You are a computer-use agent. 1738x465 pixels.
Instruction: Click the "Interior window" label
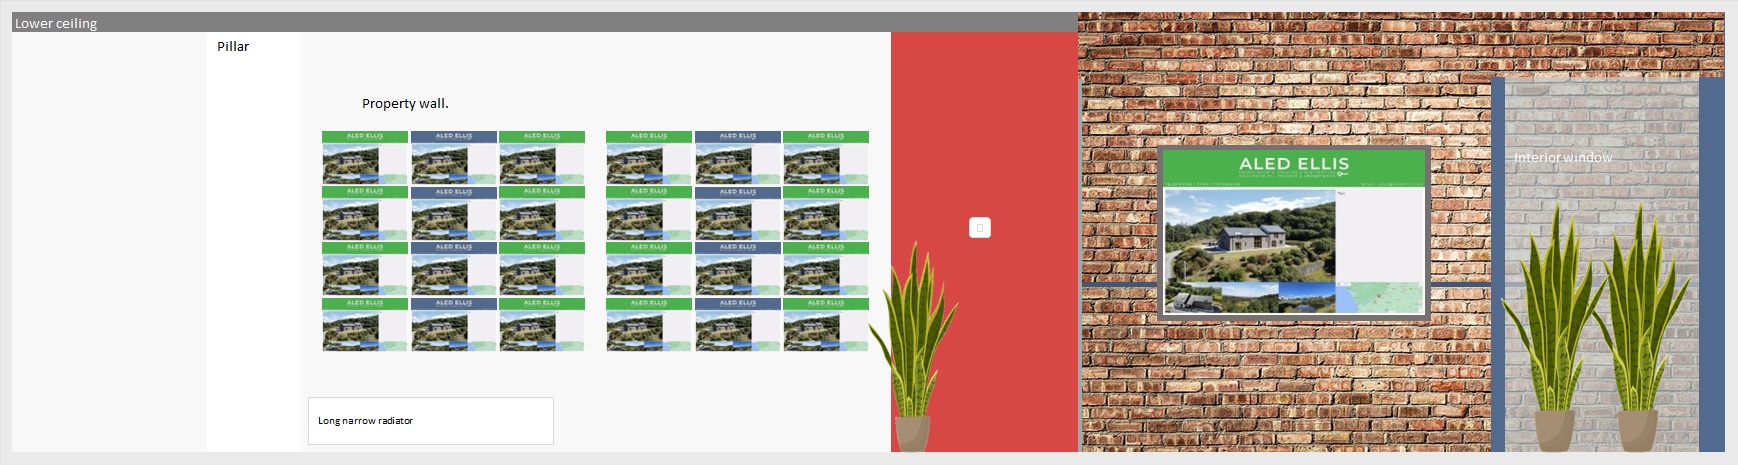click(x=1562, y=158)
